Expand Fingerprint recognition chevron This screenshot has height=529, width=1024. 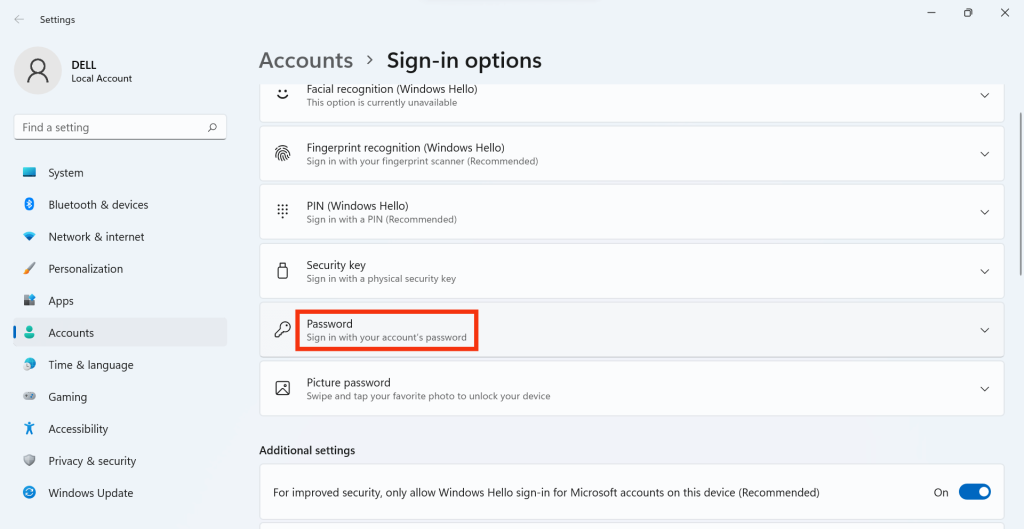click(984, 154)
